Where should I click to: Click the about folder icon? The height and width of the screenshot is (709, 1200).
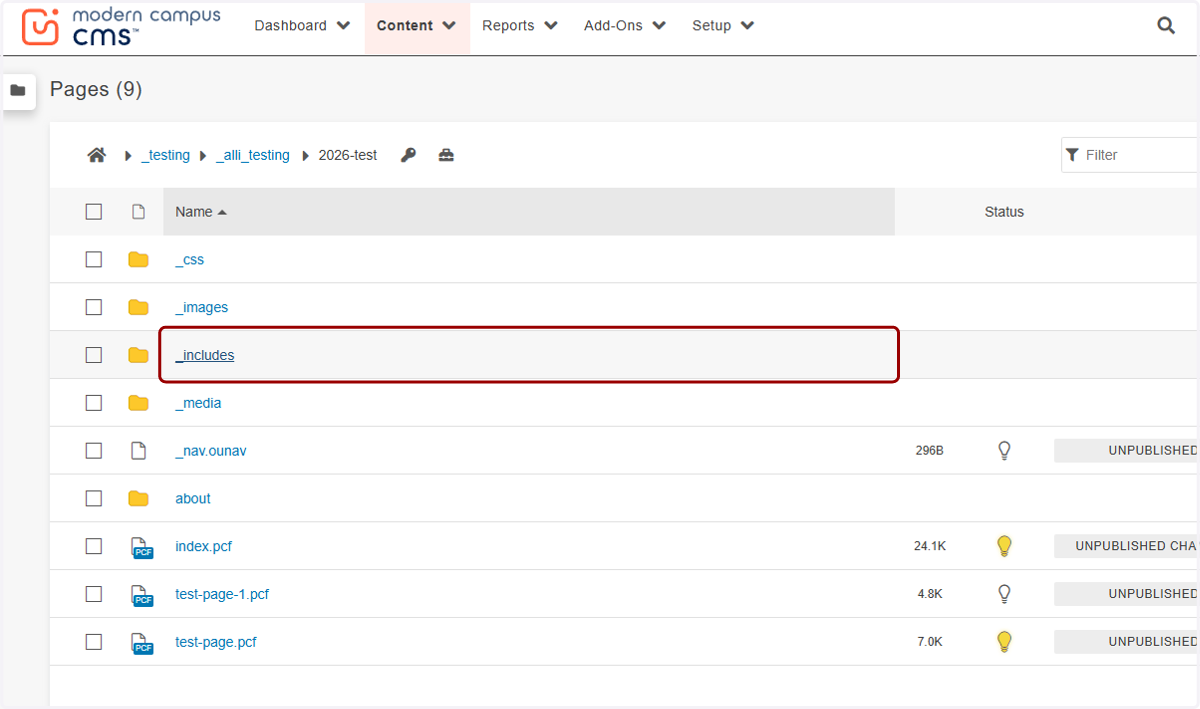[139, 498]
